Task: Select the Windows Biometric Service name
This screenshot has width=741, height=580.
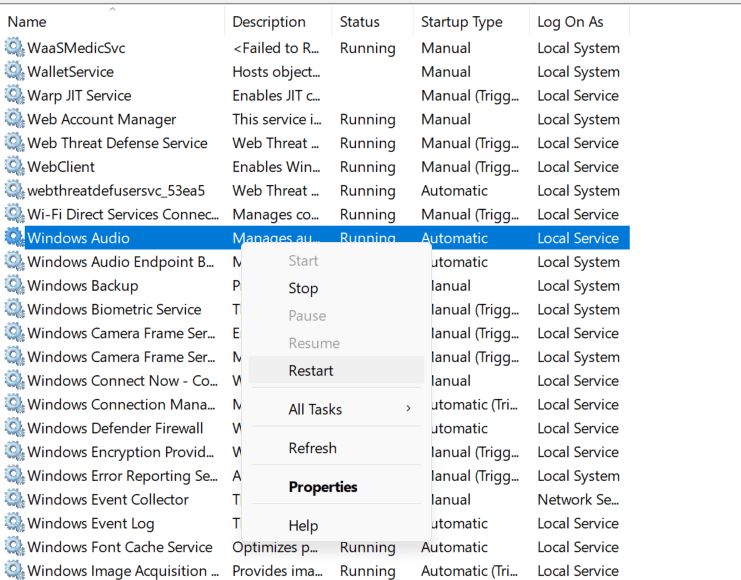Action: pos(114,310)
